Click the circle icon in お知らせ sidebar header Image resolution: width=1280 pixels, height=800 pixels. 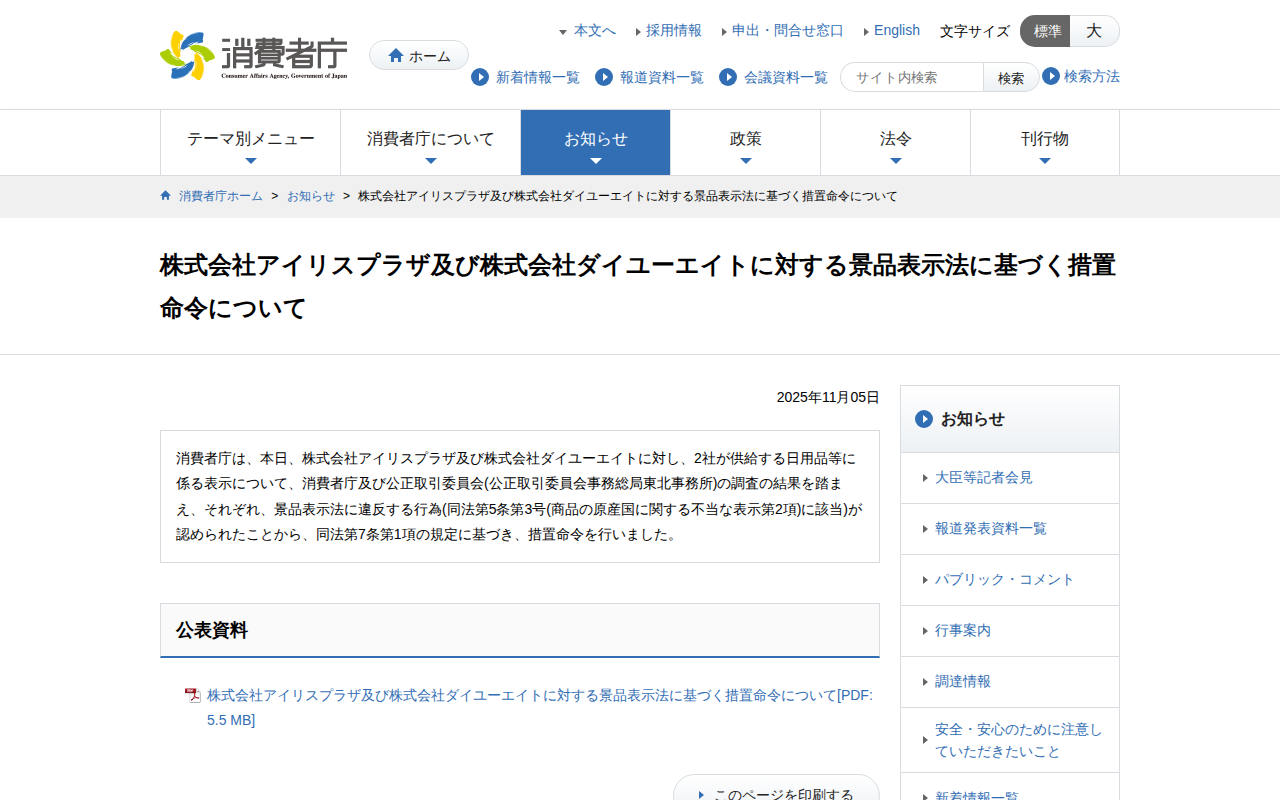click(924, 419)
